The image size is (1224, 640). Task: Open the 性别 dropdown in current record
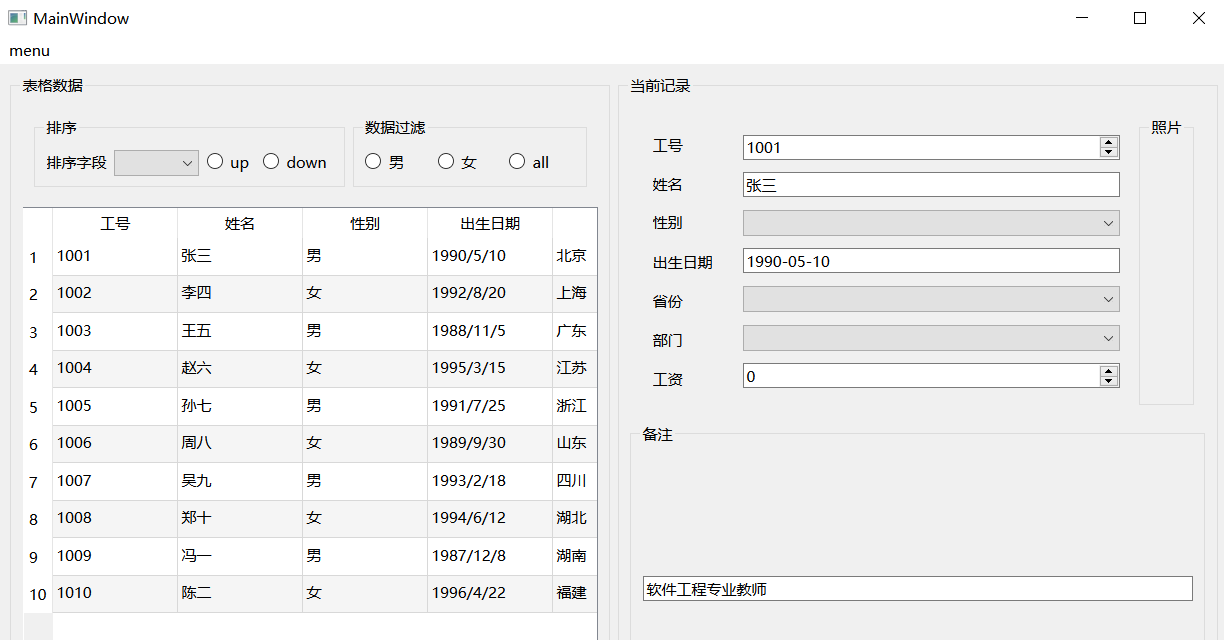[x=931, y=223]
